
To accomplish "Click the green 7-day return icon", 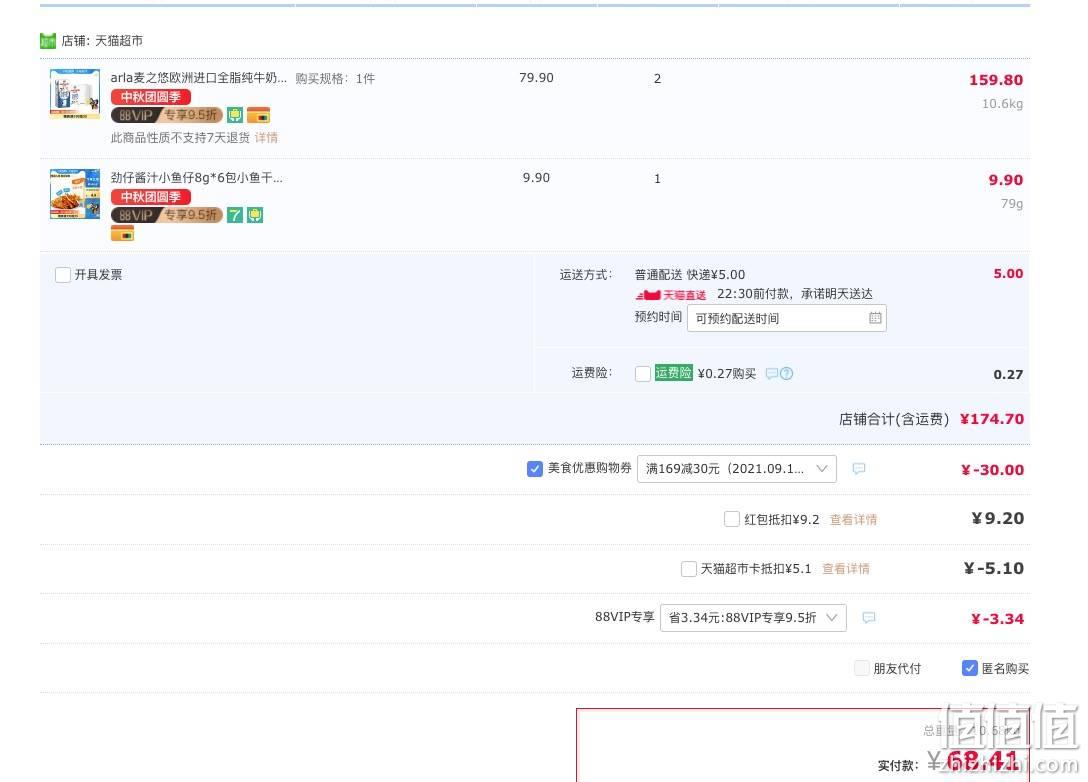I will click(x=235, y=215).
